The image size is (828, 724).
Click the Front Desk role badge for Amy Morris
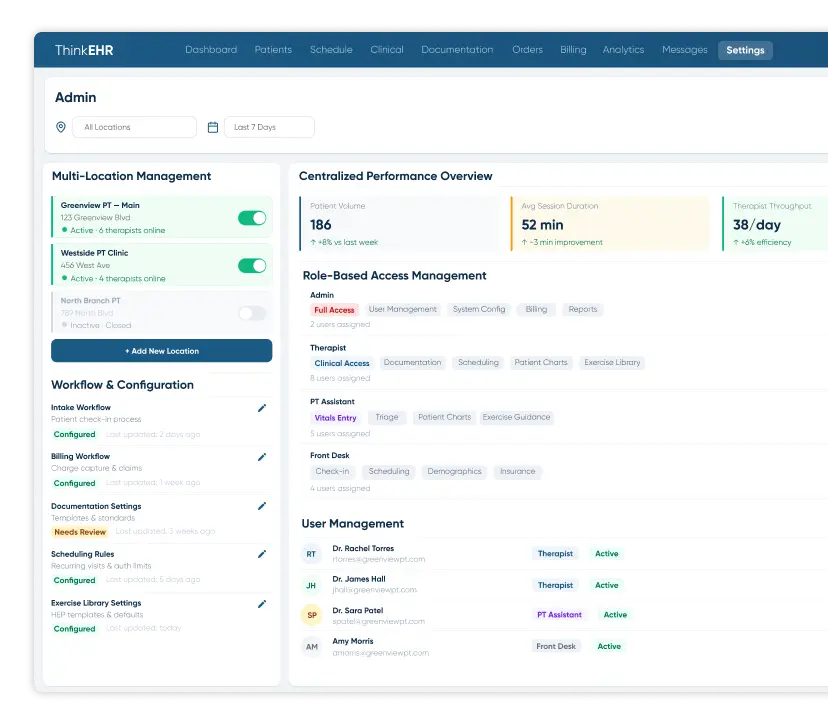pos(556,646)
